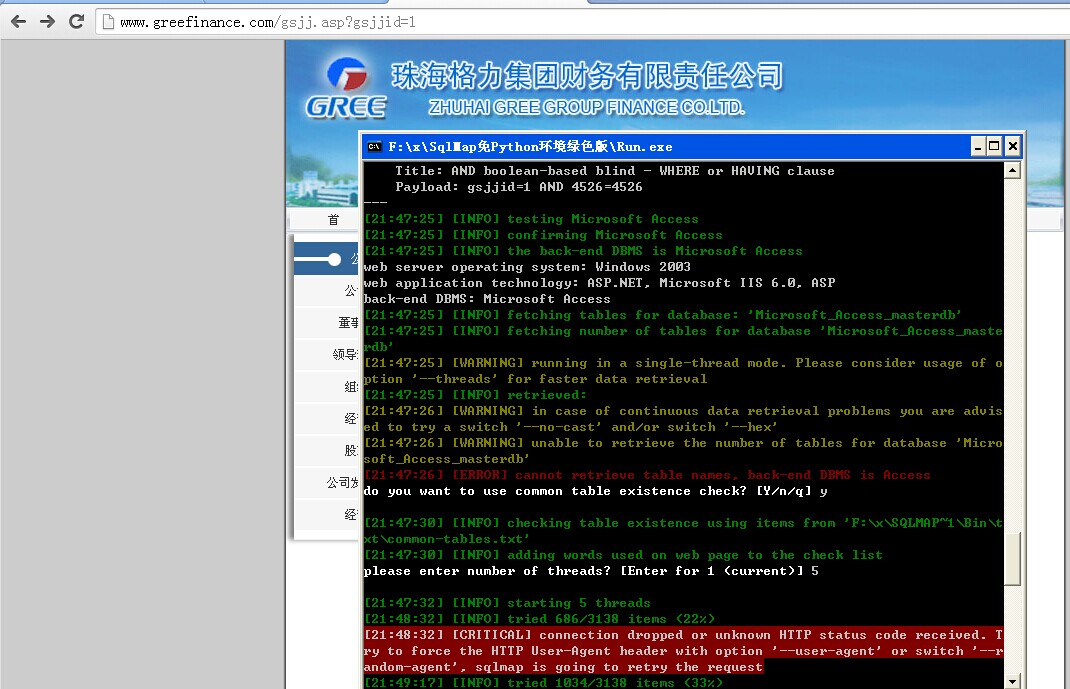Screen dimensions: 1070x689
Task: Click the 'starting 5 threads' log line
Action: click(x=507, y=603)
